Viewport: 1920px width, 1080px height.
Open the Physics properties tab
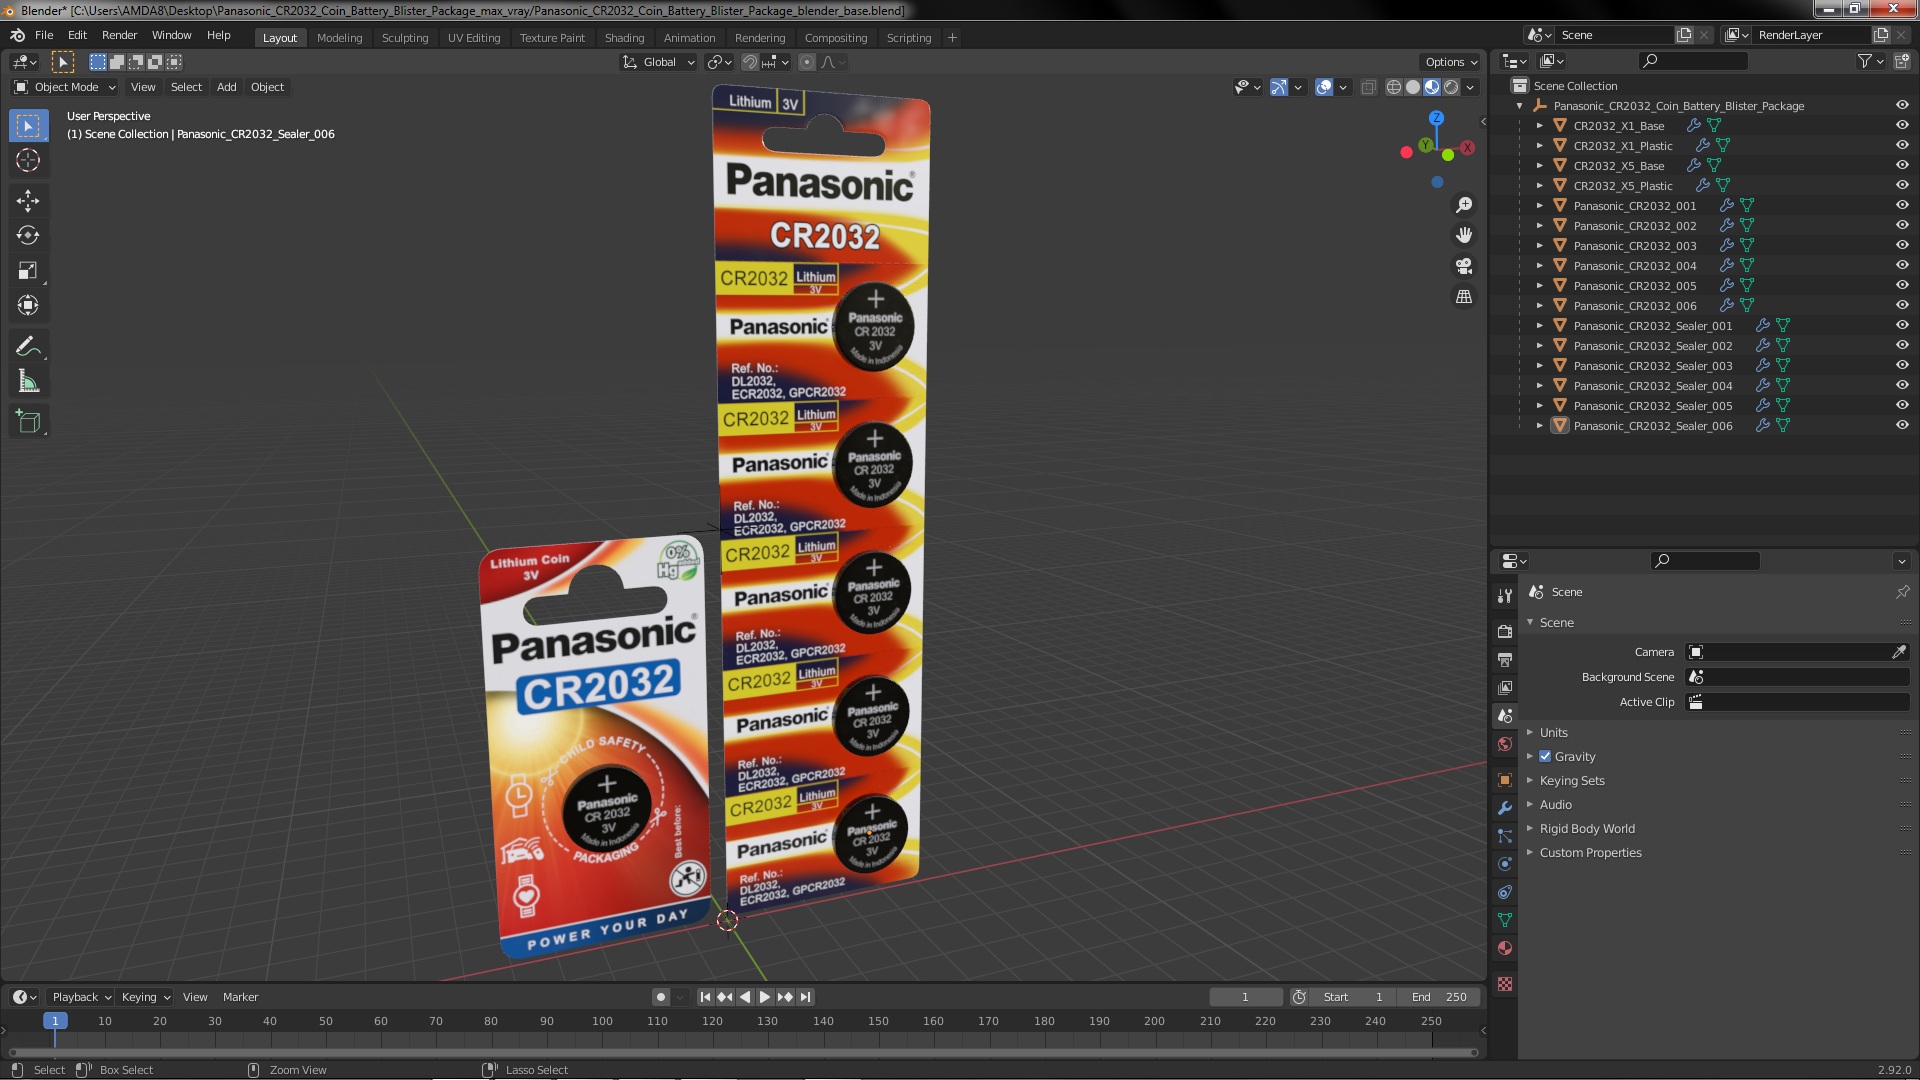point(1505,864)
